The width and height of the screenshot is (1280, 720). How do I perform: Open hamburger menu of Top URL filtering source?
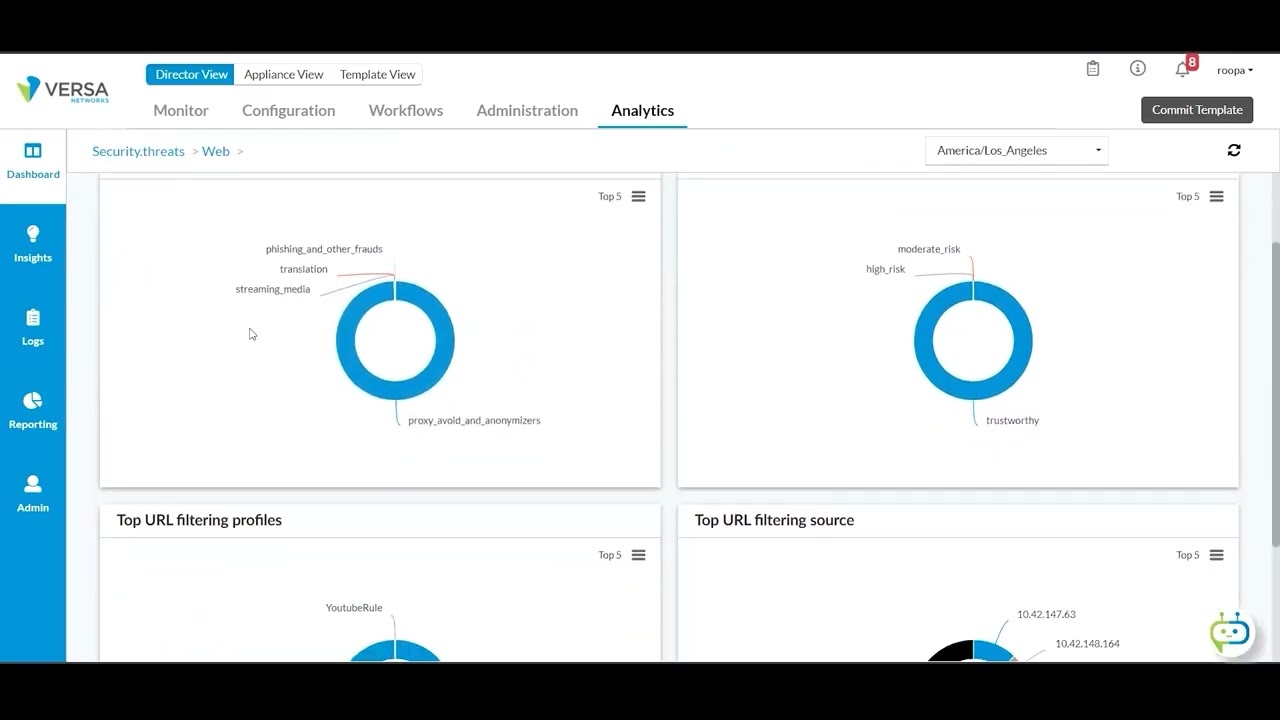1217,555
